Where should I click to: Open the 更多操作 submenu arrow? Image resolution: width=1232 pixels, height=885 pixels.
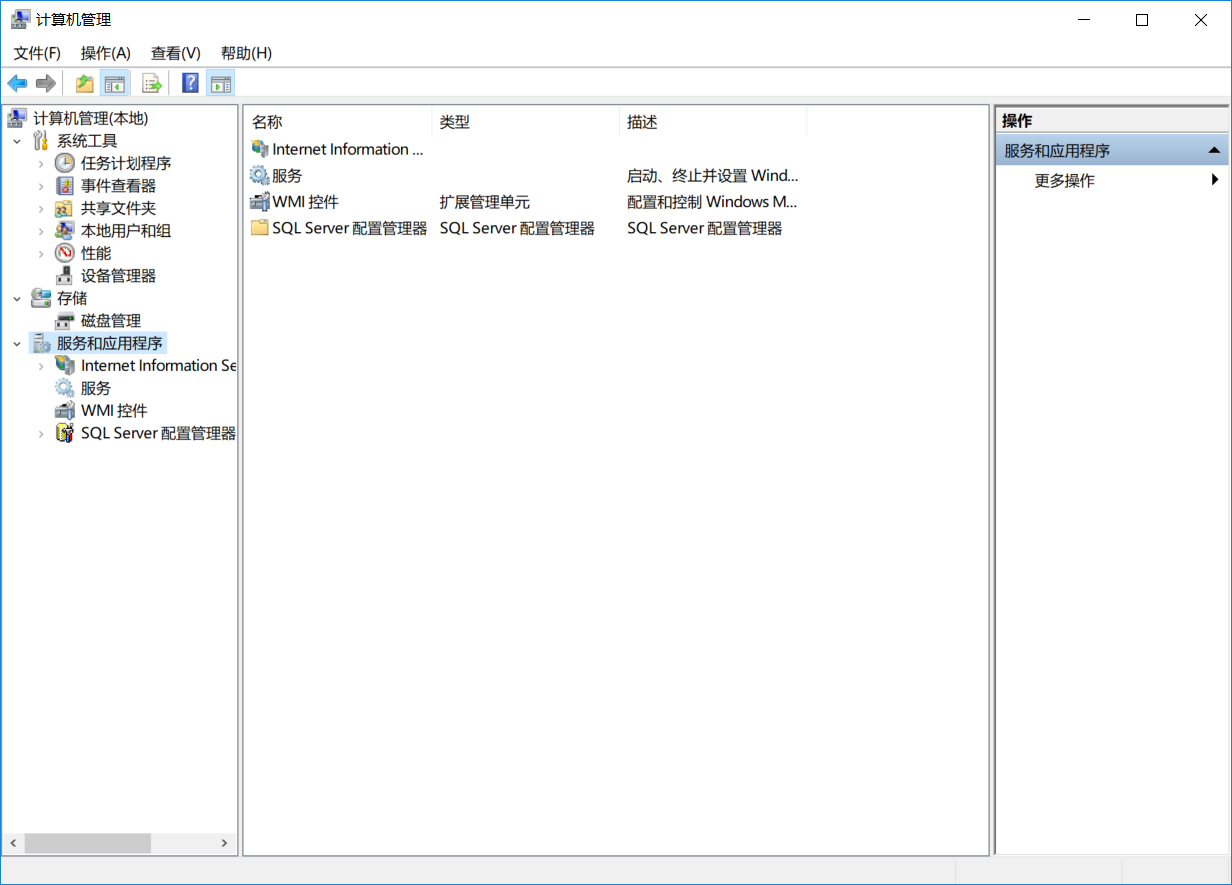pos(1215,180)
